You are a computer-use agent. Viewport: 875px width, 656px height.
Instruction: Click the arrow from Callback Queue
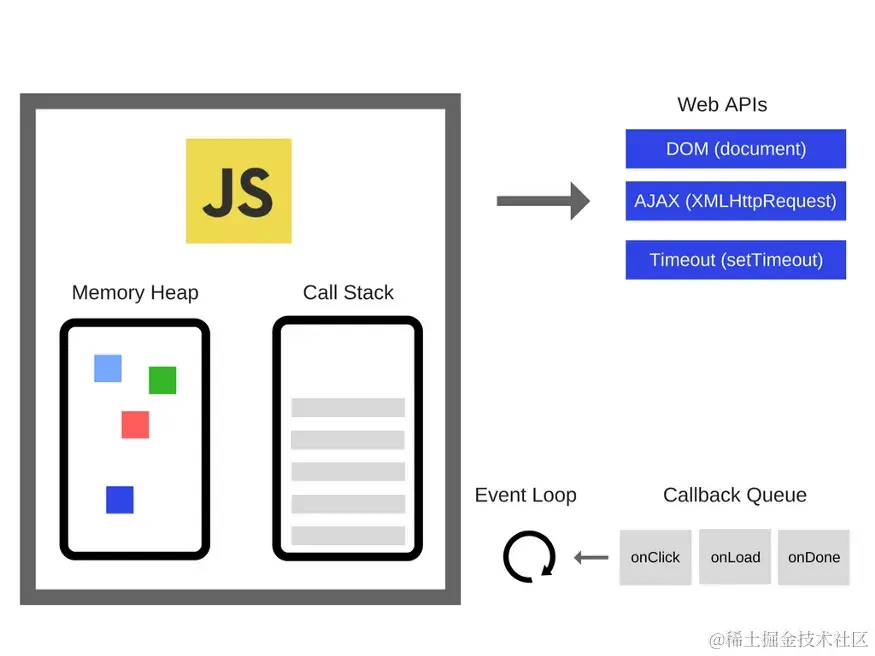coord(591,557)
